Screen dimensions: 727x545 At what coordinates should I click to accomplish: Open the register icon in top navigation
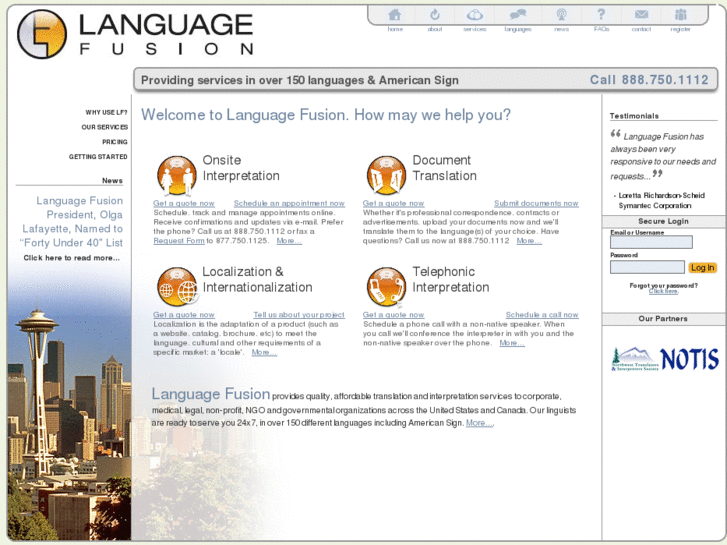(681, 15)
